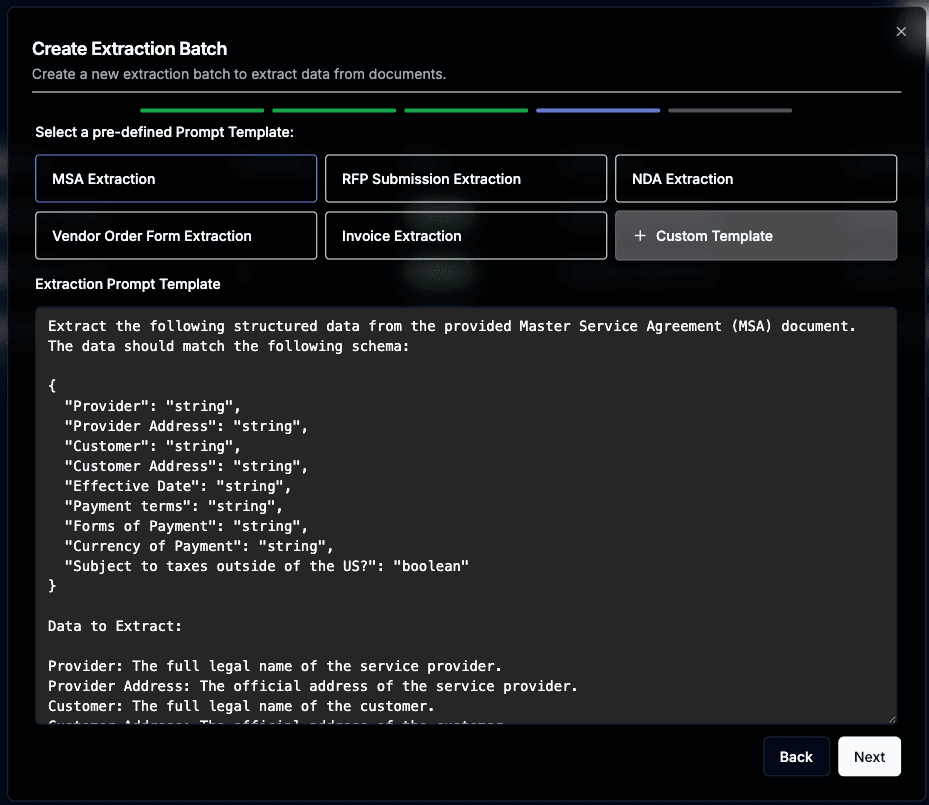
Task: Click the Extraction Prompt Template label
Action: (x=128, y=284)
